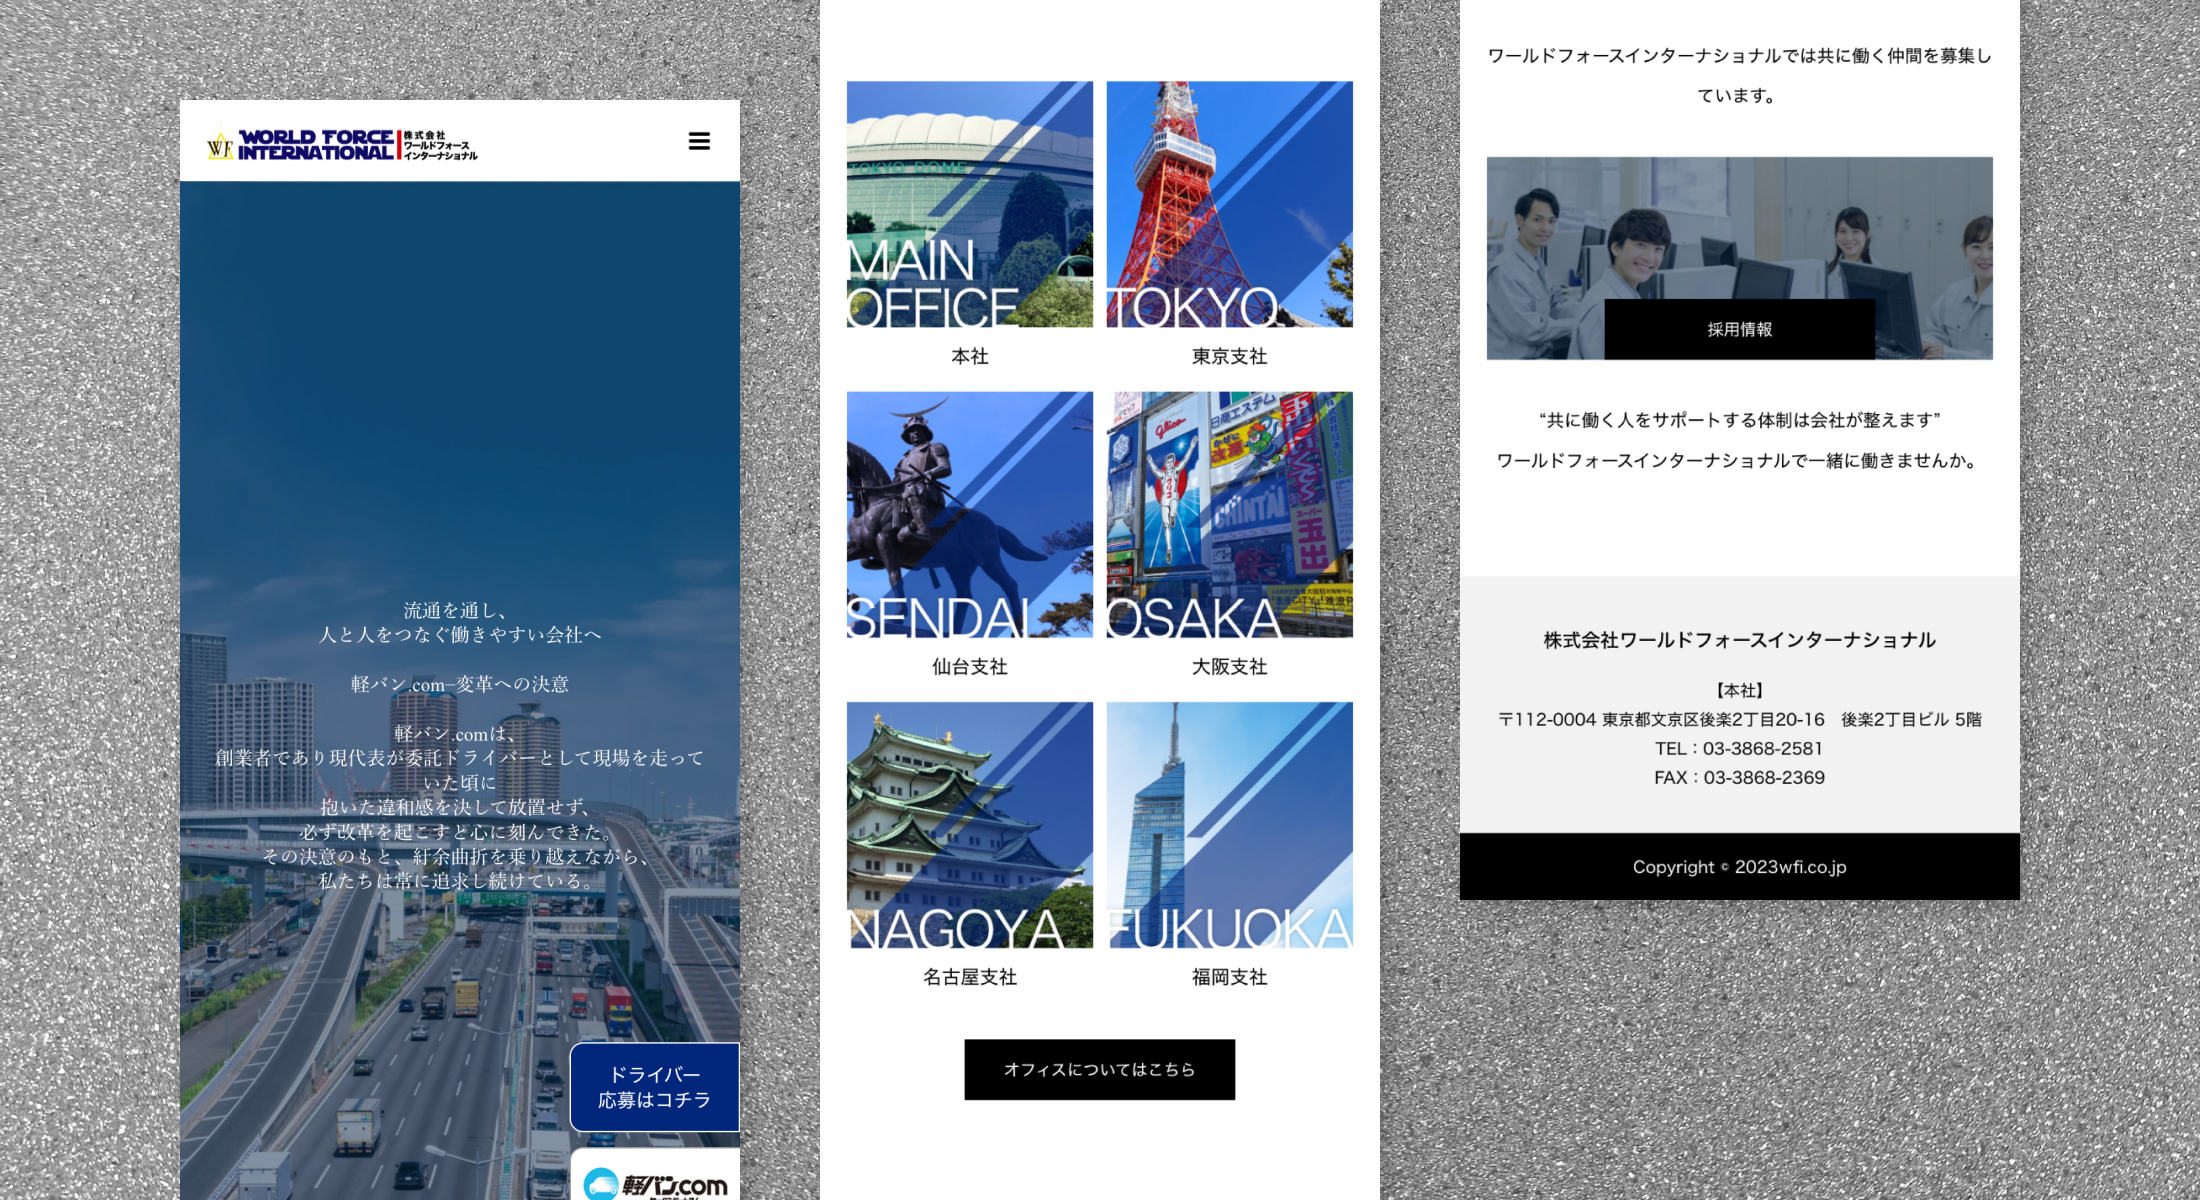Select the Copyright 2023wfi.co.jp footer text
The image size is (2200, 1200).
pos(1740,867)
